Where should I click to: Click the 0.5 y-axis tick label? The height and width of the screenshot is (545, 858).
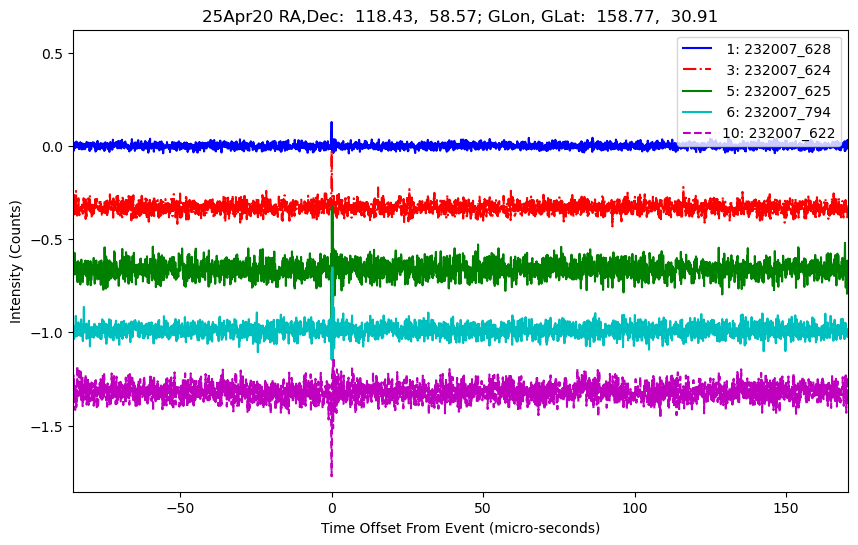(x=53, y=54)
